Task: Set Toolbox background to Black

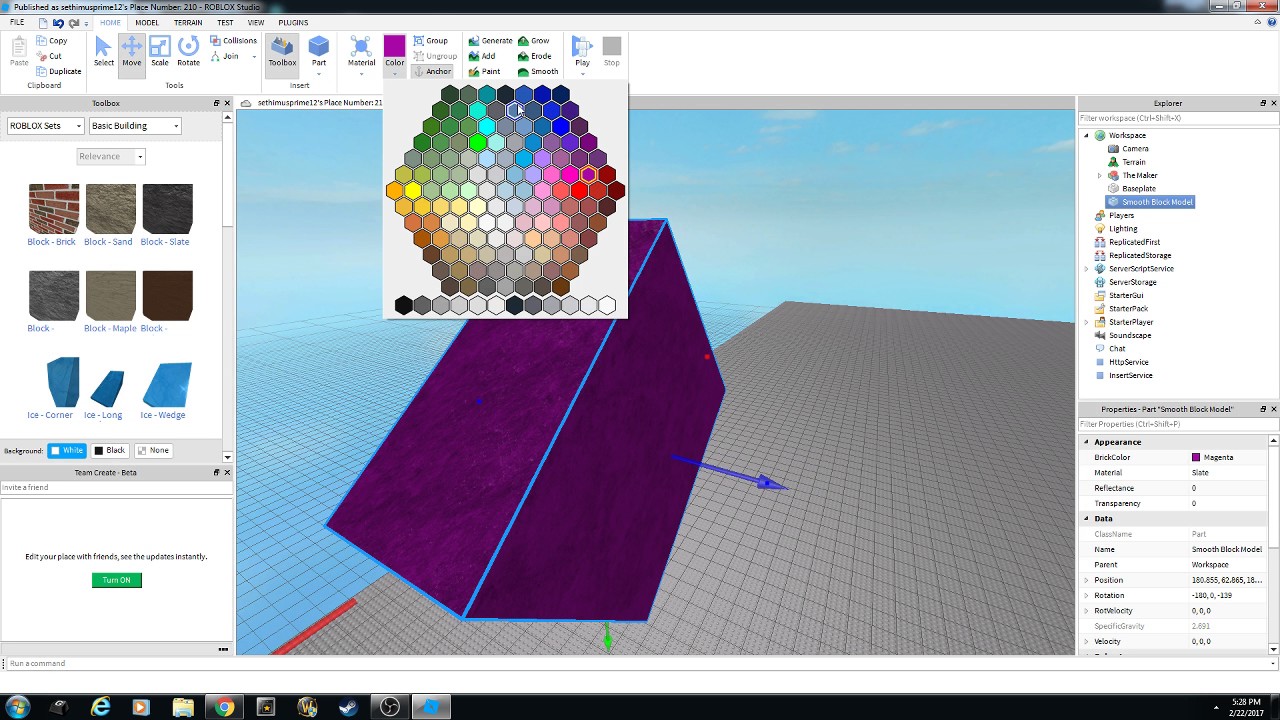Action: tap(110, 450)
